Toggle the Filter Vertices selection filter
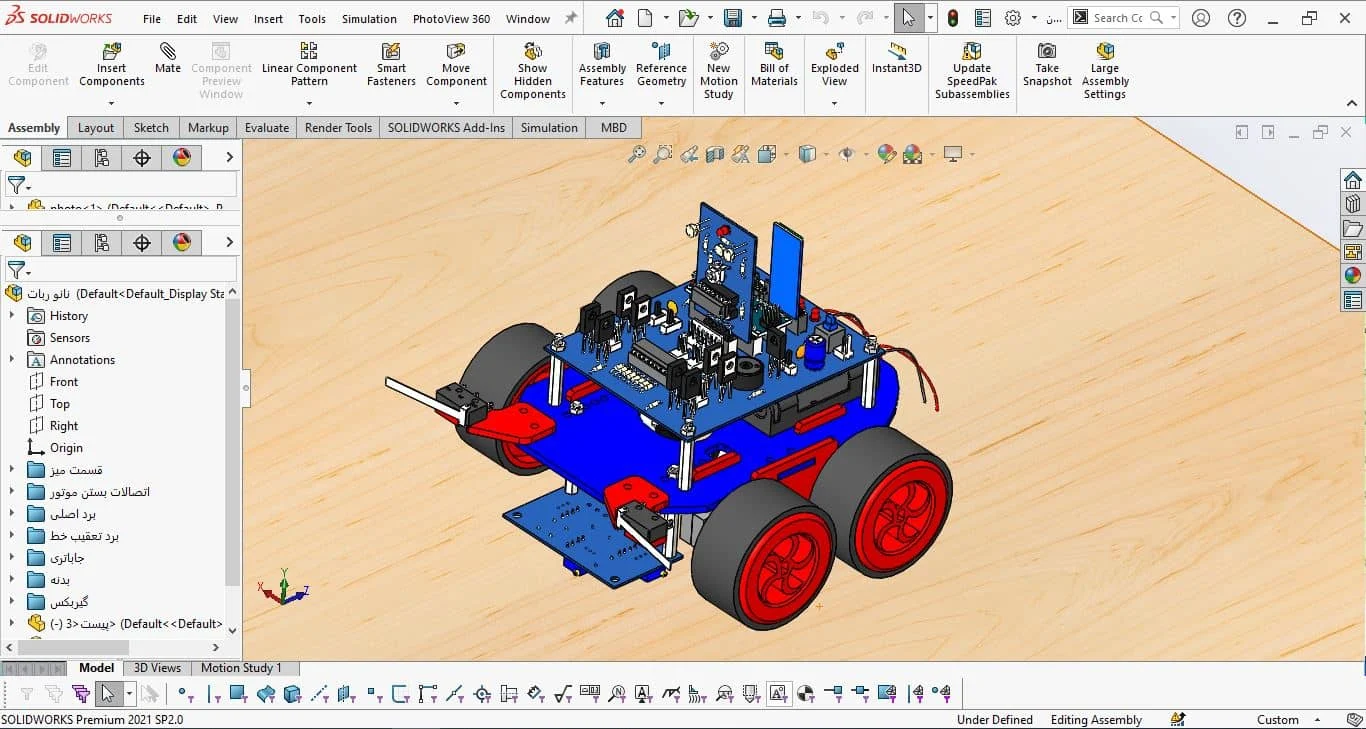The image size is (1366, 729). (185, 693)
